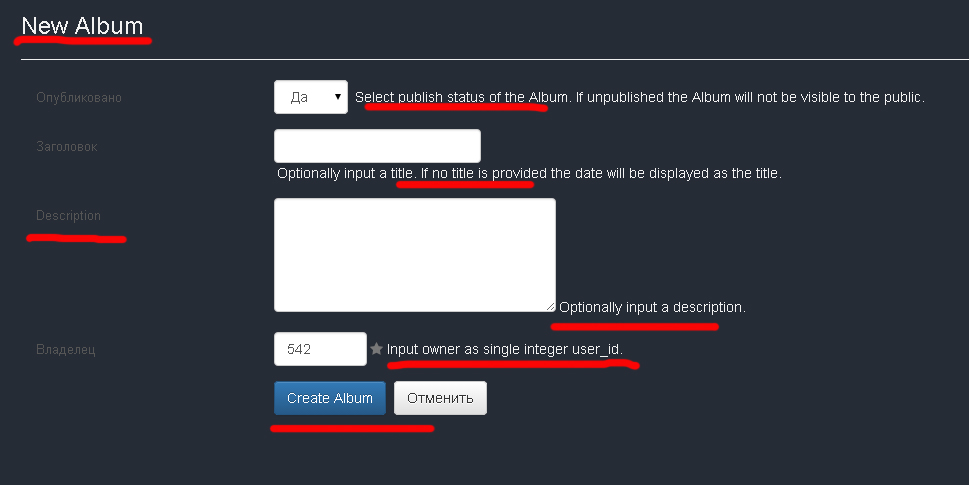Click the New Album page heading
The width and height of the screenshot is (969, 485).
pos(82,26)
